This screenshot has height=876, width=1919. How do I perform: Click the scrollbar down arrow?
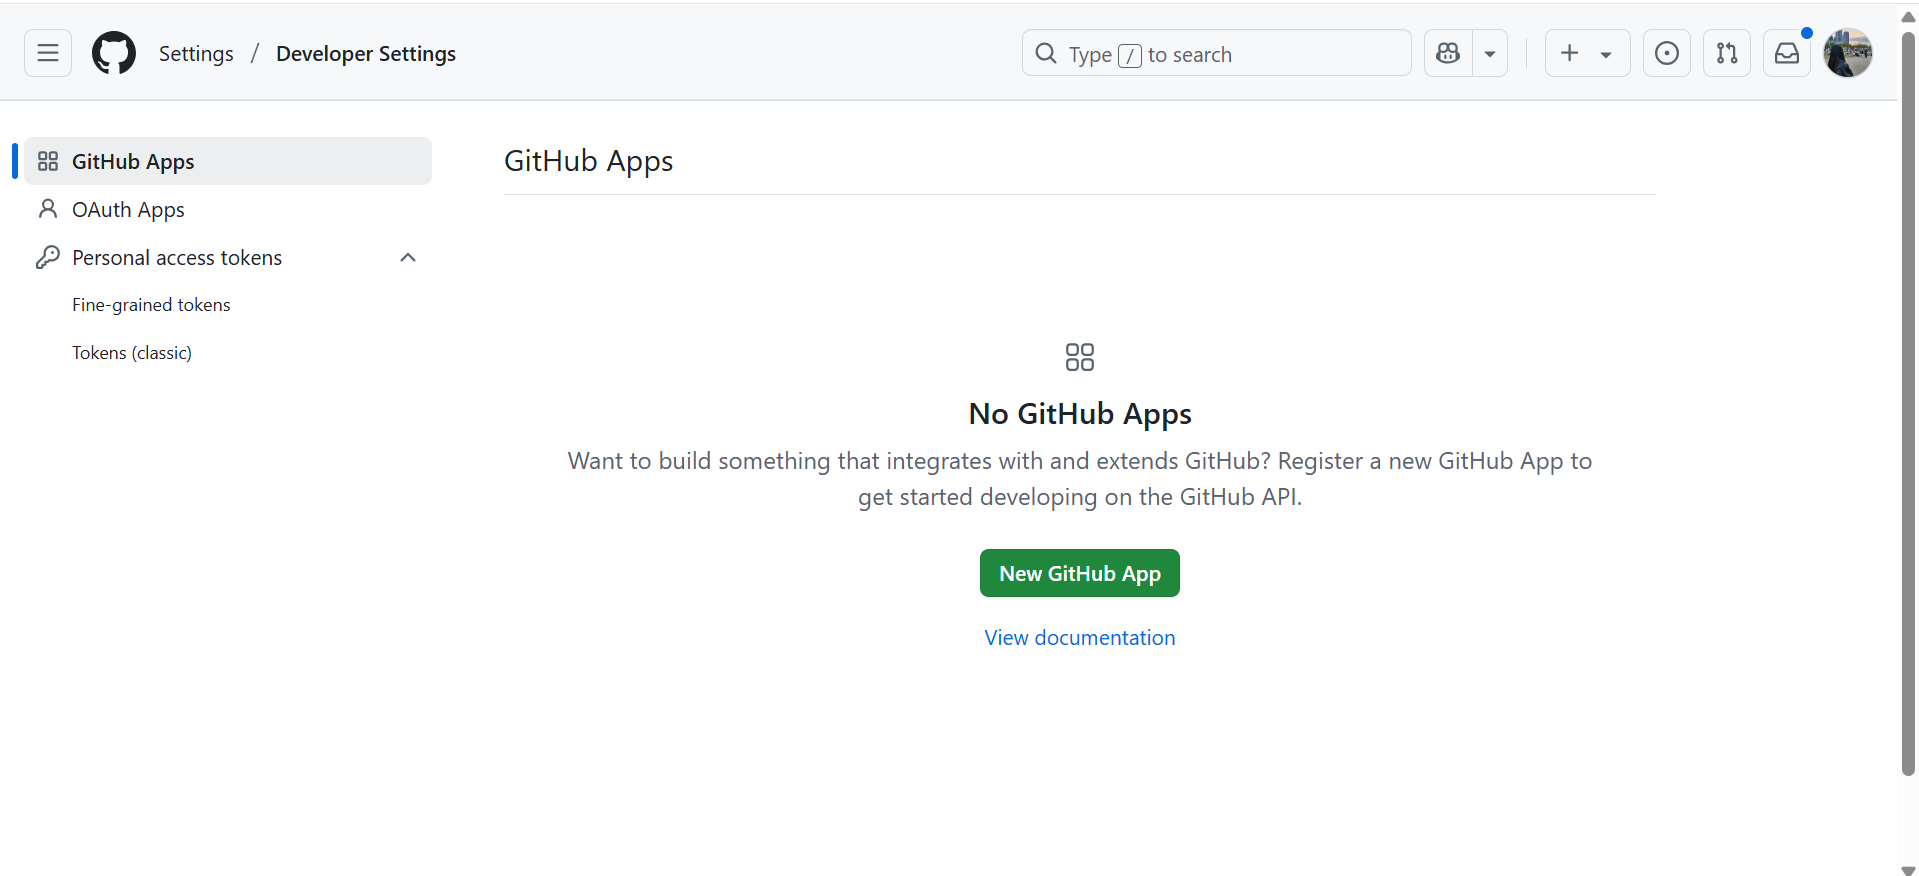1908,869
